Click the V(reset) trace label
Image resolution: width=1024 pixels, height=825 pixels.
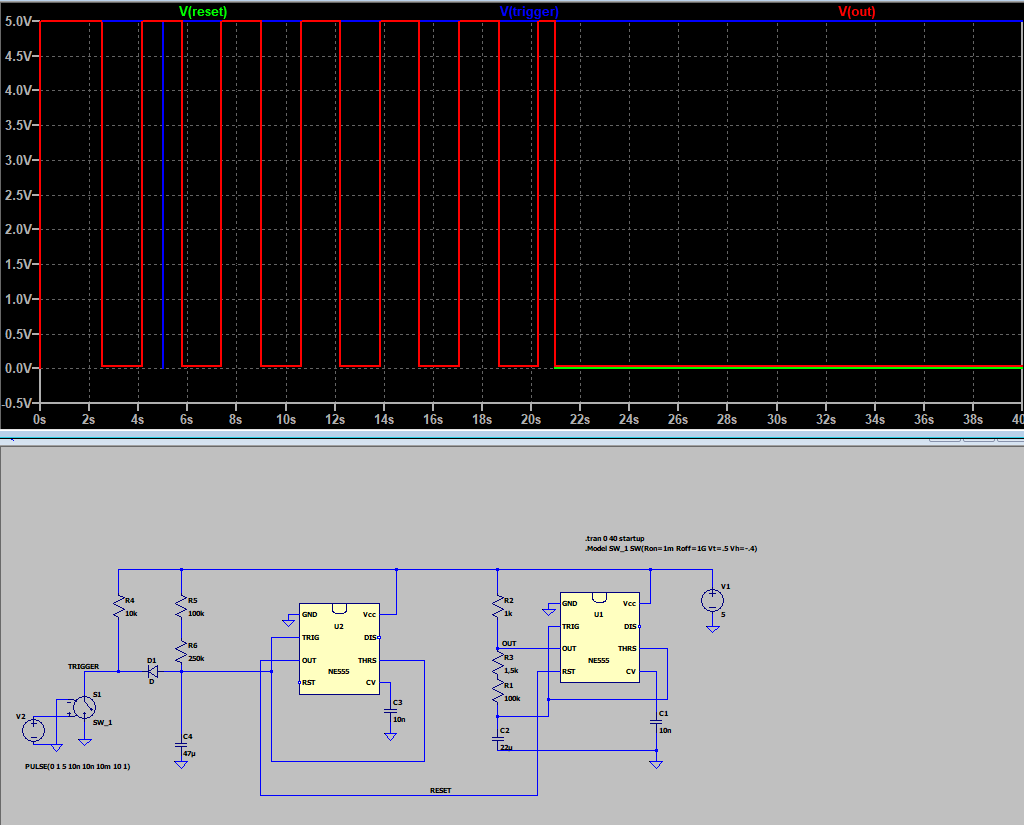point(203,12)
